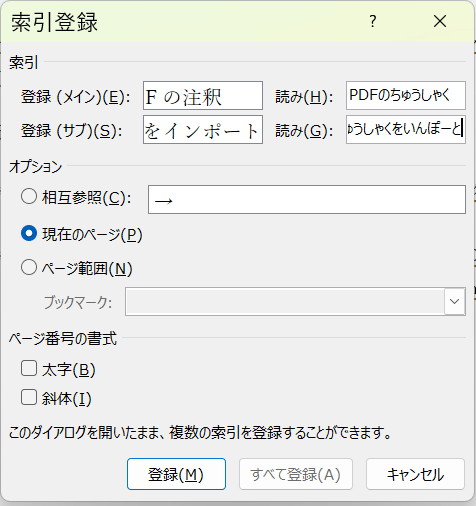Expand the ブックマーク dropdown arrow

click(x=454, y=302)
